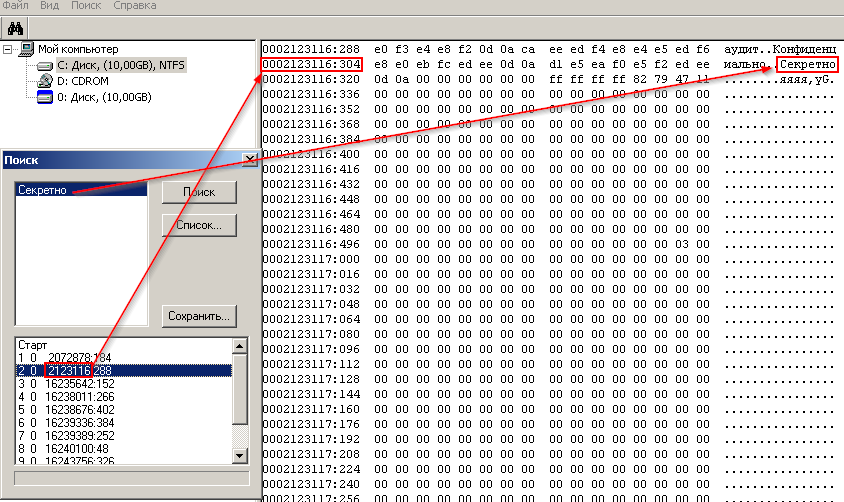Viewport: 844px width, 502px height.
Task: Click the results list scrollbar thumb
Action: [x=240, y=389]
